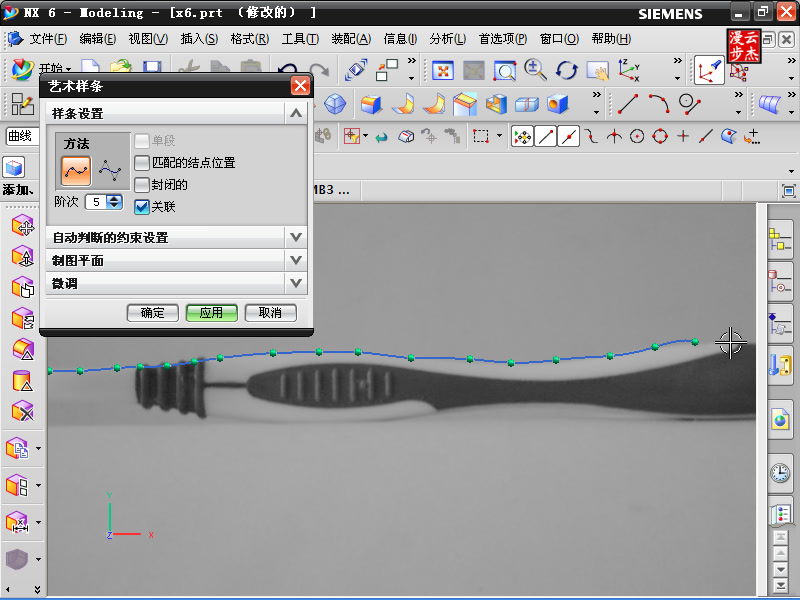Close the 艺术样条 dialog
Image resolution: width=800 pixels, height=600 pixels.
tap(300, 86)
